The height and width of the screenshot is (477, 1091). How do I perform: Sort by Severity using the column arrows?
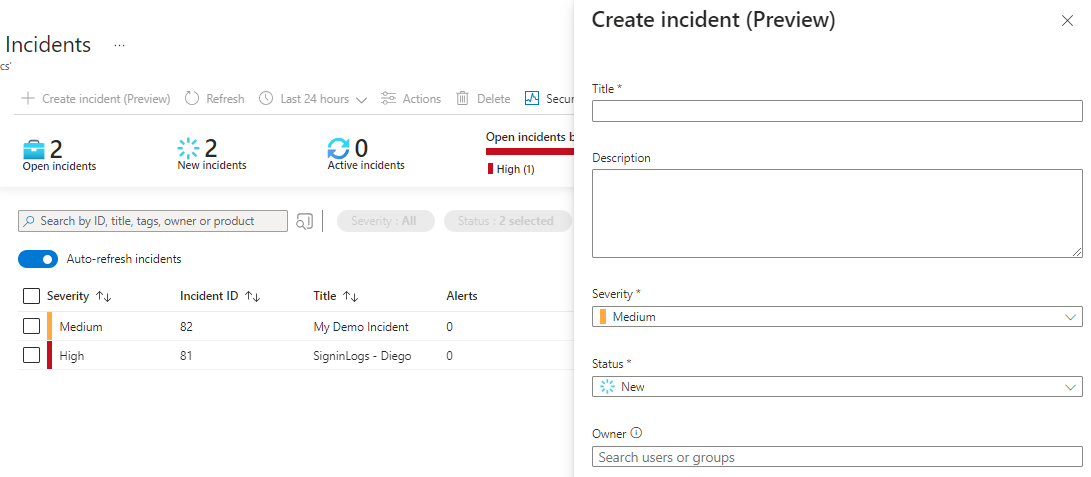pyautogui.click(x=103, y=297)
